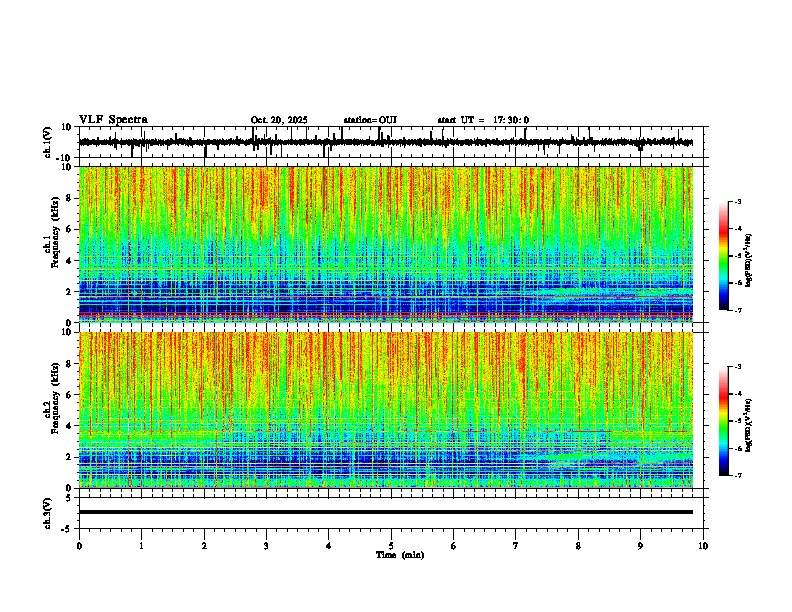Click the "-3" tick on the ch.1 colorbar
The image size is (792, 612).
(x=738, y=202)
